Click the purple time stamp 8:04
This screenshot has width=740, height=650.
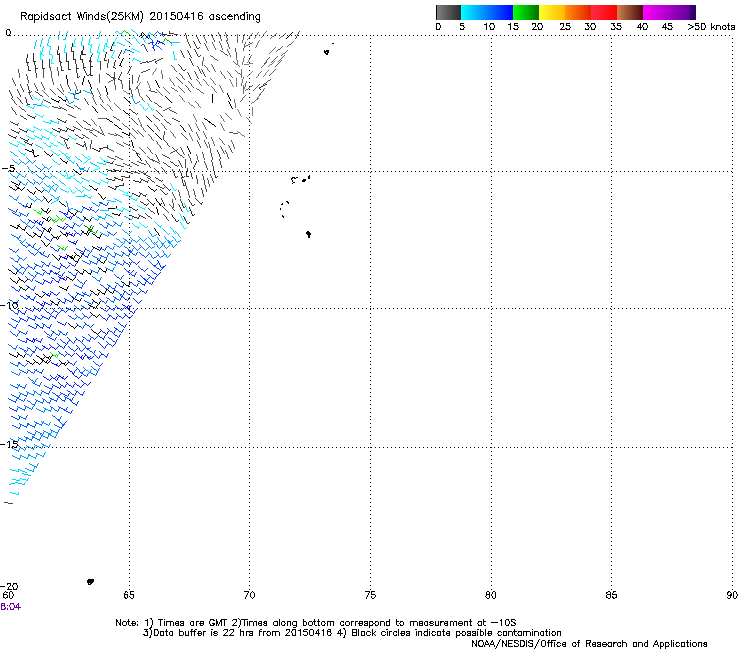pos(10,607)
